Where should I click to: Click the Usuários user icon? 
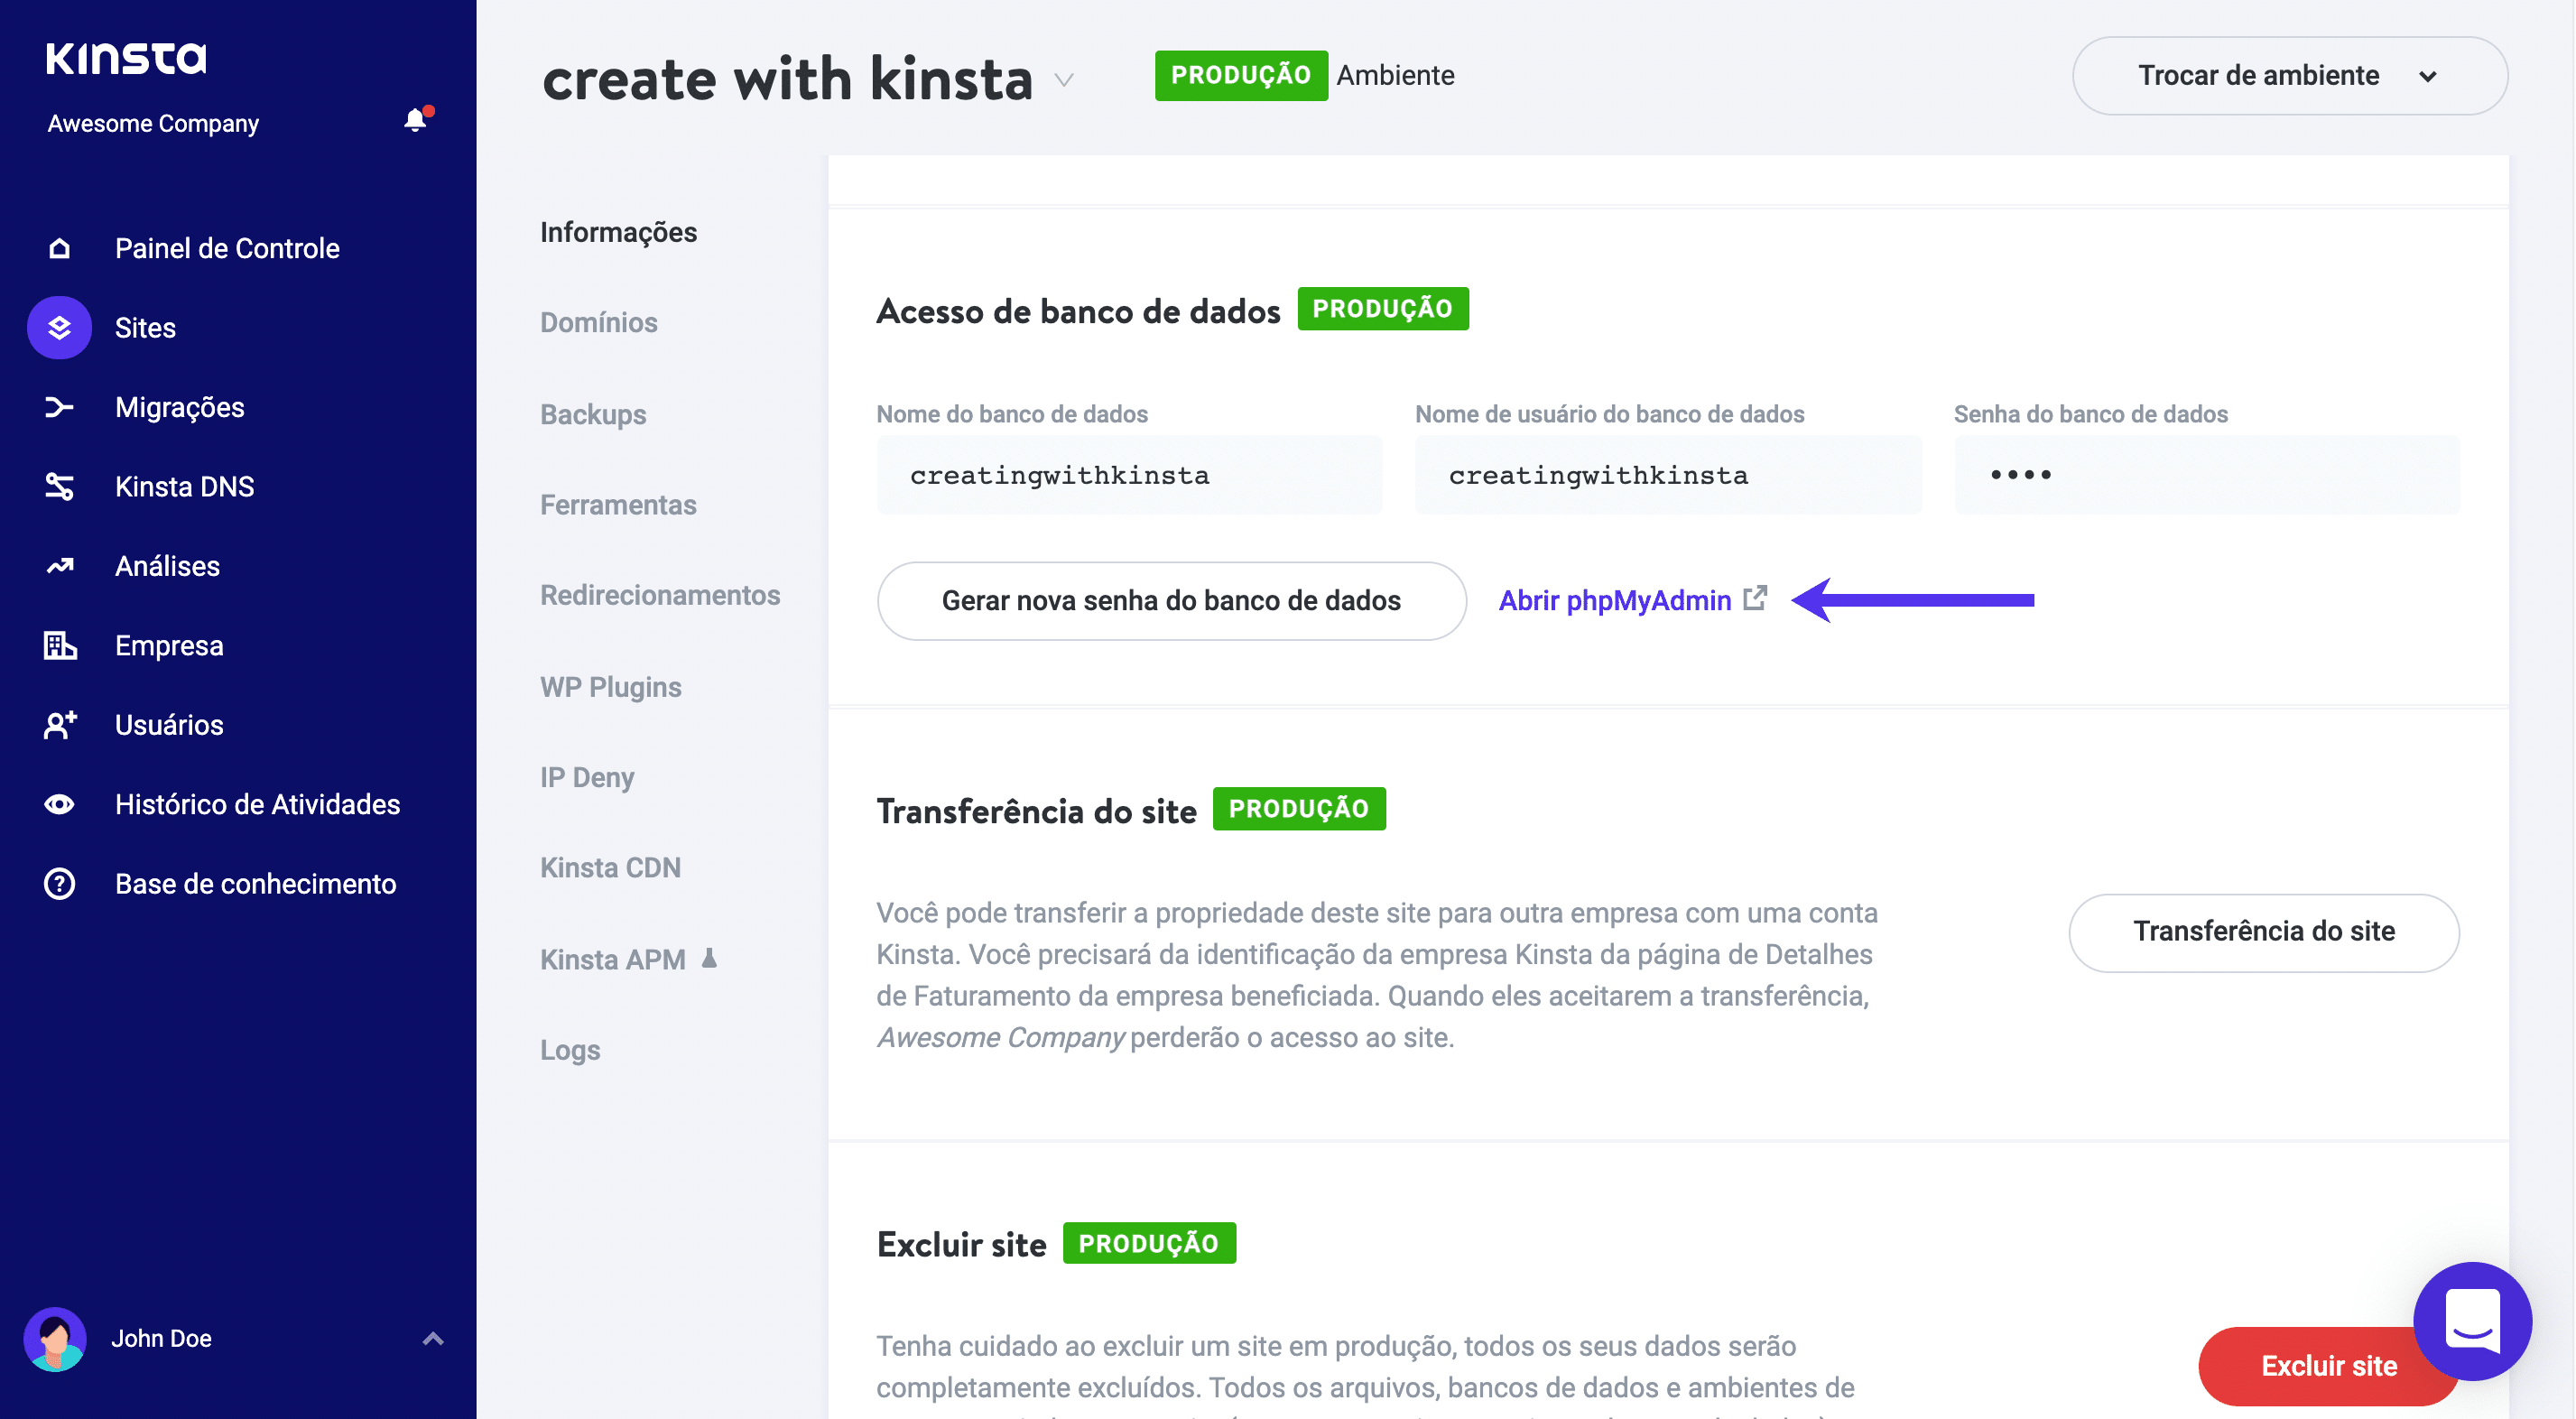coord(58,724)
